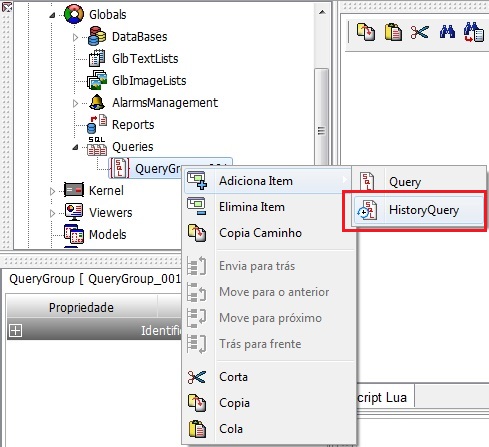This screenshot has height=447, width=489.
Task: Expand the Identific property group plus box
Action: pos(16,331)
